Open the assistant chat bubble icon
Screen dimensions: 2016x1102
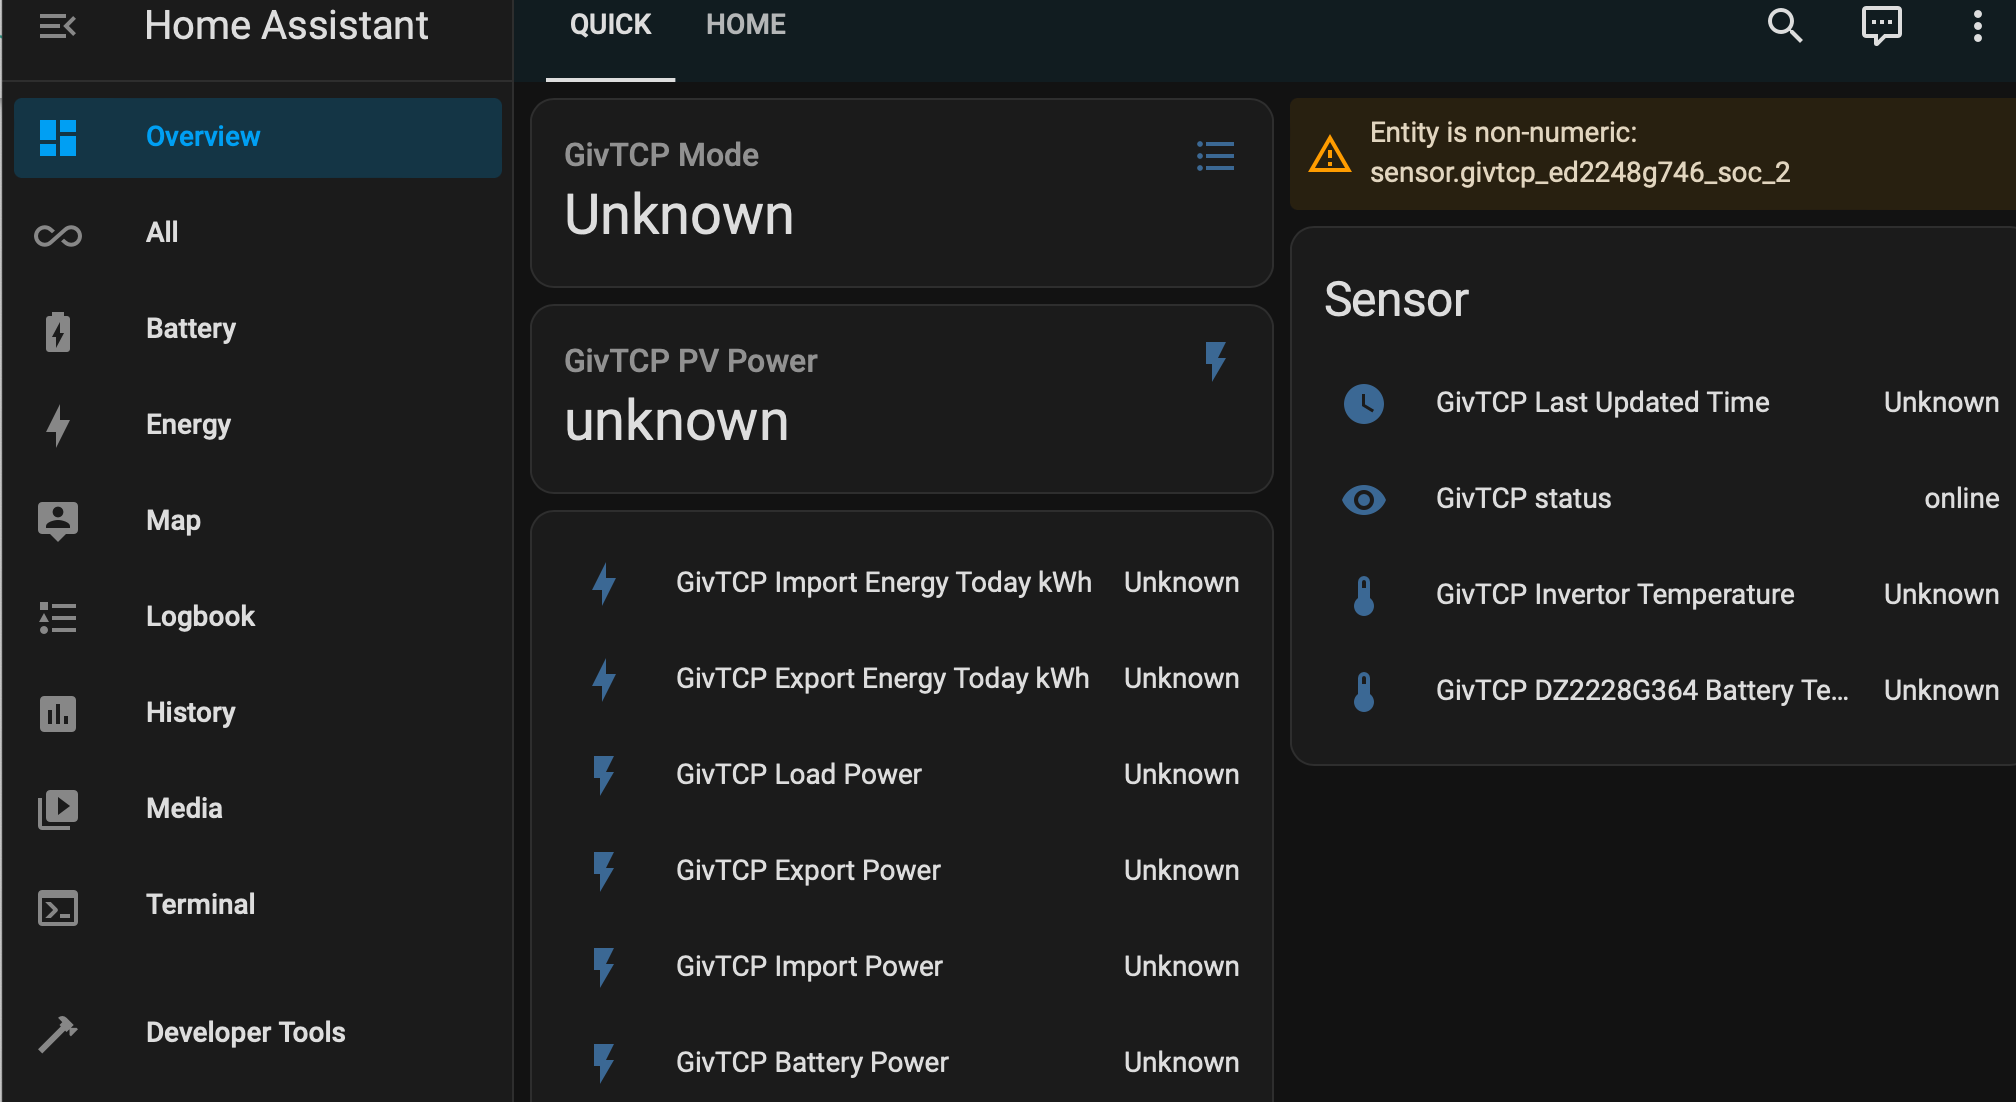[x=1881, y=25]
